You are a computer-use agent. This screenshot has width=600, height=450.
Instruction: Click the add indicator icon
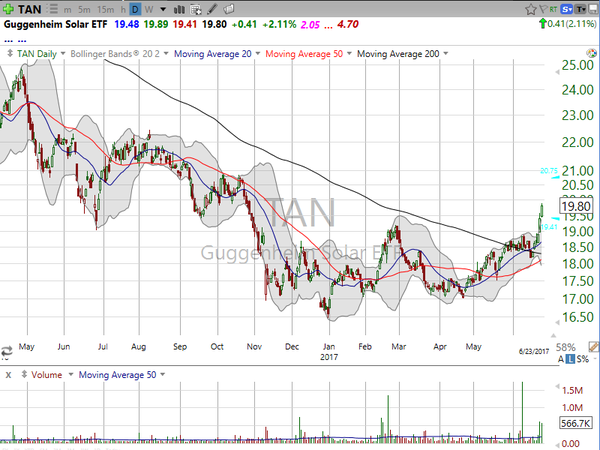tap(196, 9)
